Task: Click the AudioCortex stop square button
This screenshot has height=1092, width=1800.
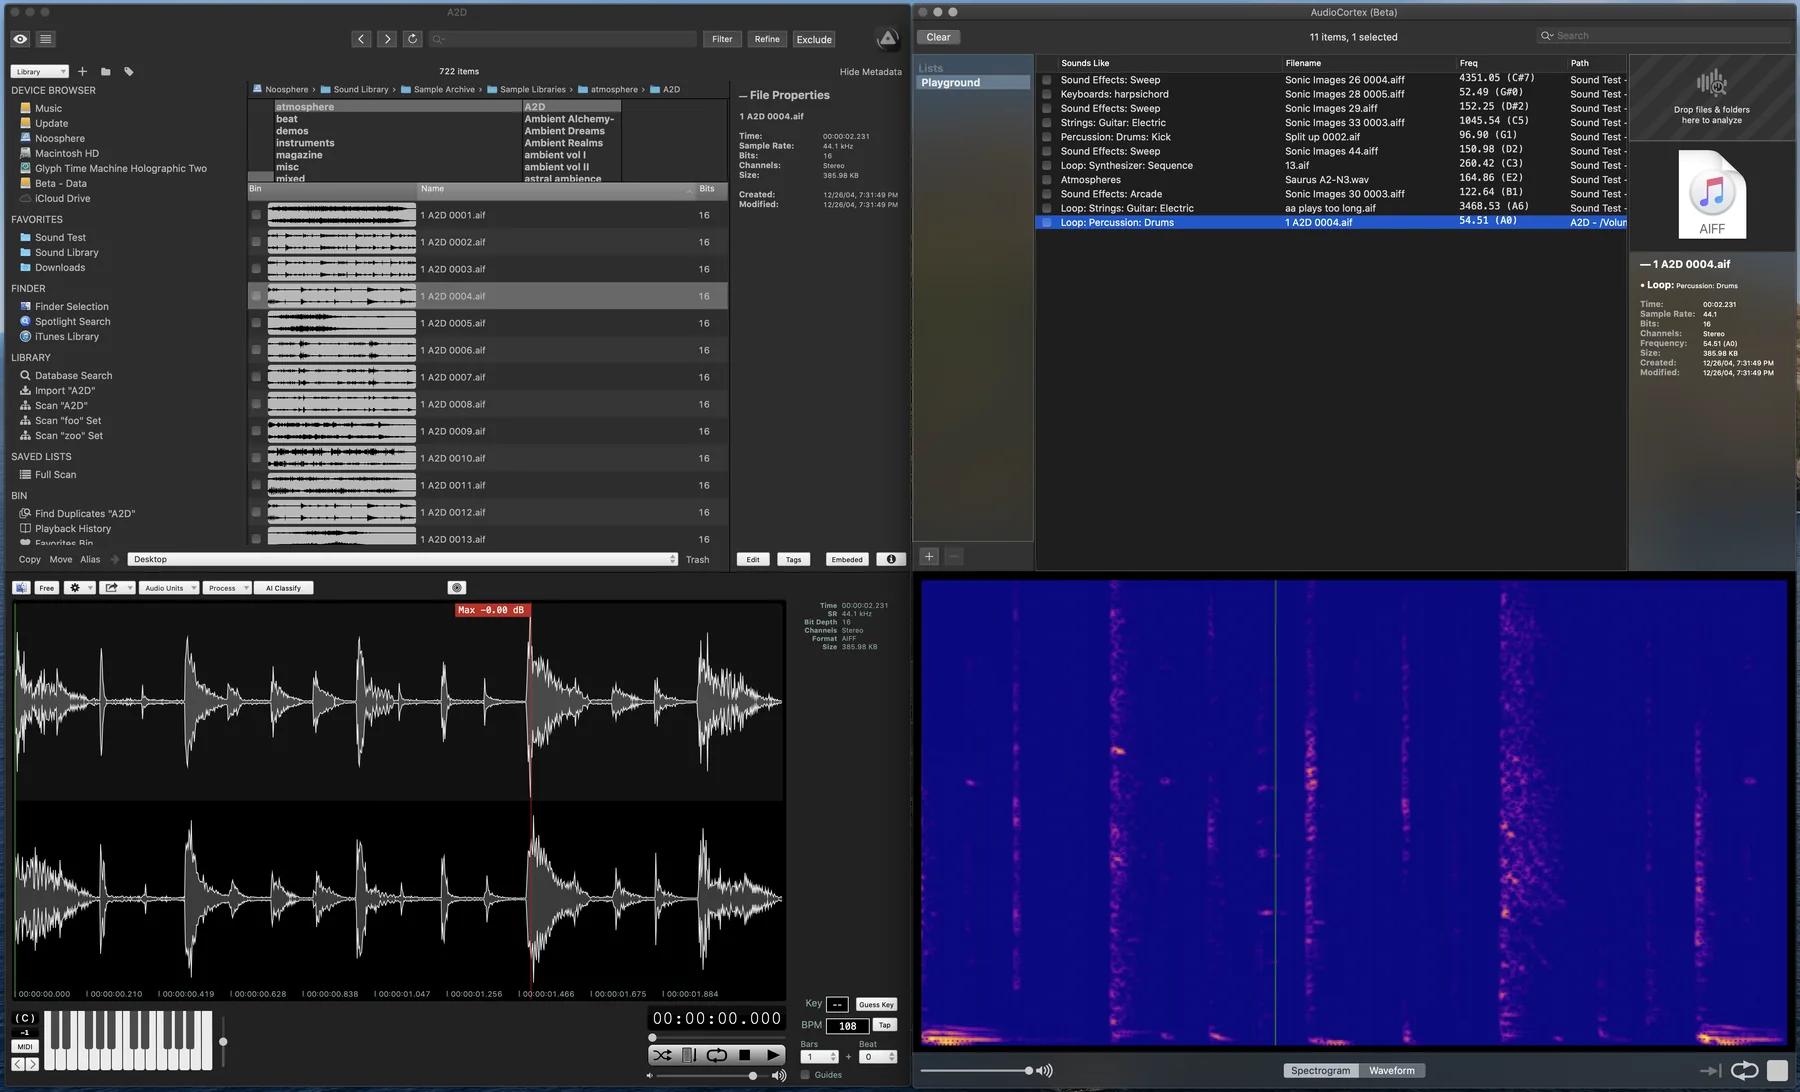Action: (x=1777, y=1070)
